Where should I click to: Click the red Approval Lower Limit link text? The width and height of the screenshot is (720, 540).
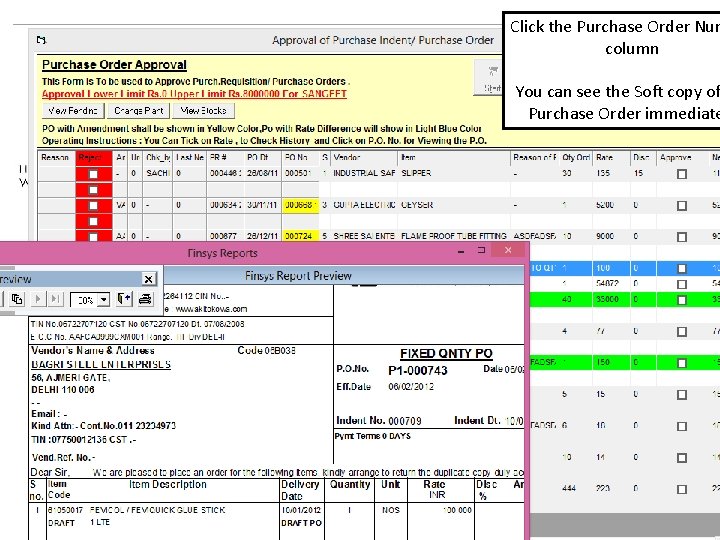pos(194,94)
